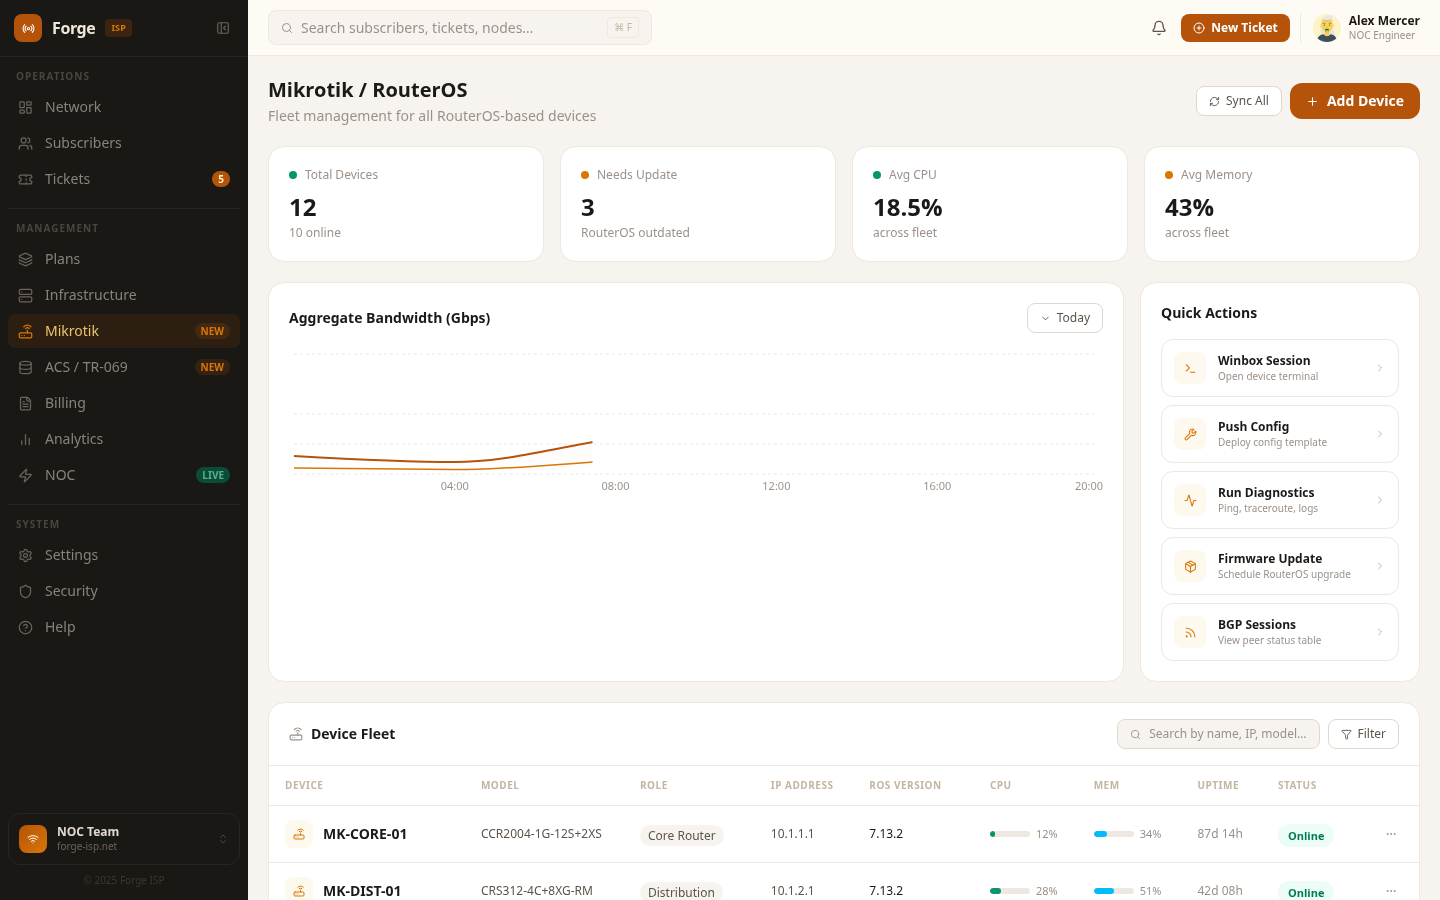The image size is (1440, 900).
Task: Click Alex Mercer's avatar
Action: pos(1327,28)
